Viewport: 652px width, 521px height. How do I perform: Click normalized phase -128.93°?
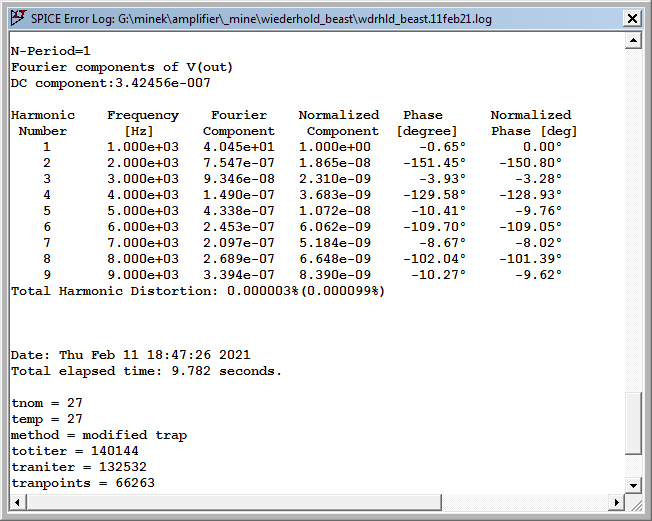coord(531,195)
